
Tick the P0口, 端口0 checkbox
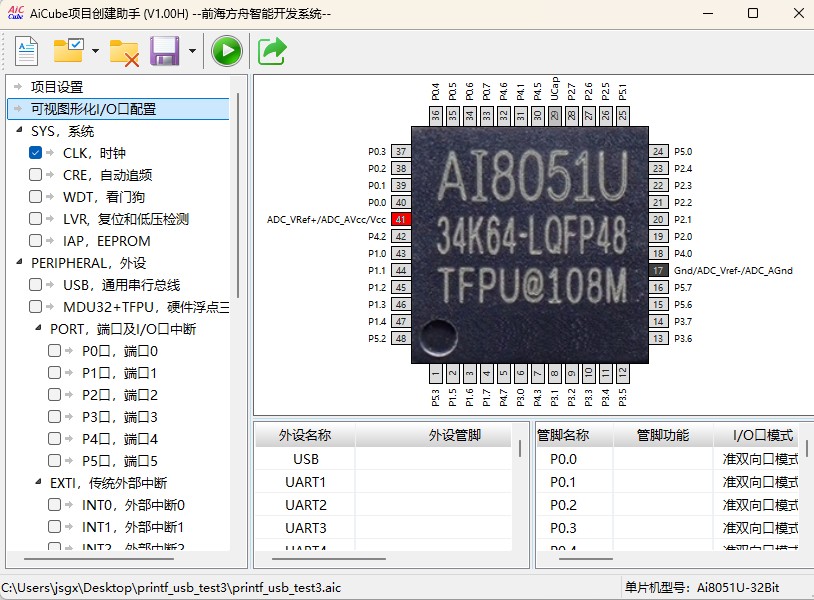[55, 350]
